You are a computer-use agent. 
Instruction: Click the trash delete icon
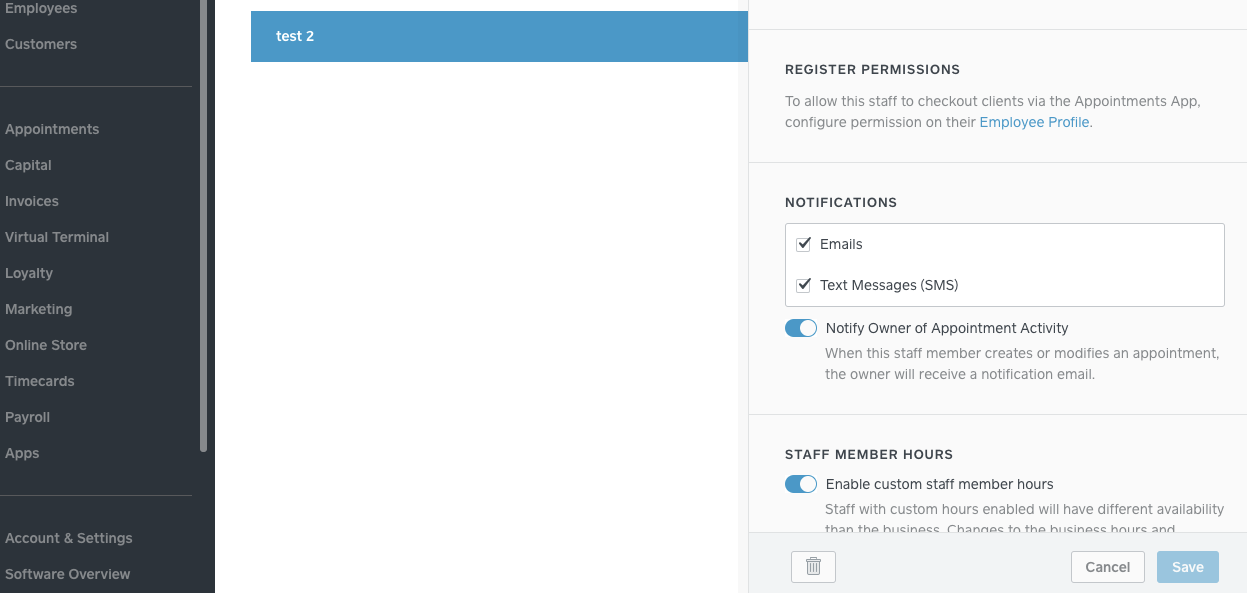pos(813,567)
